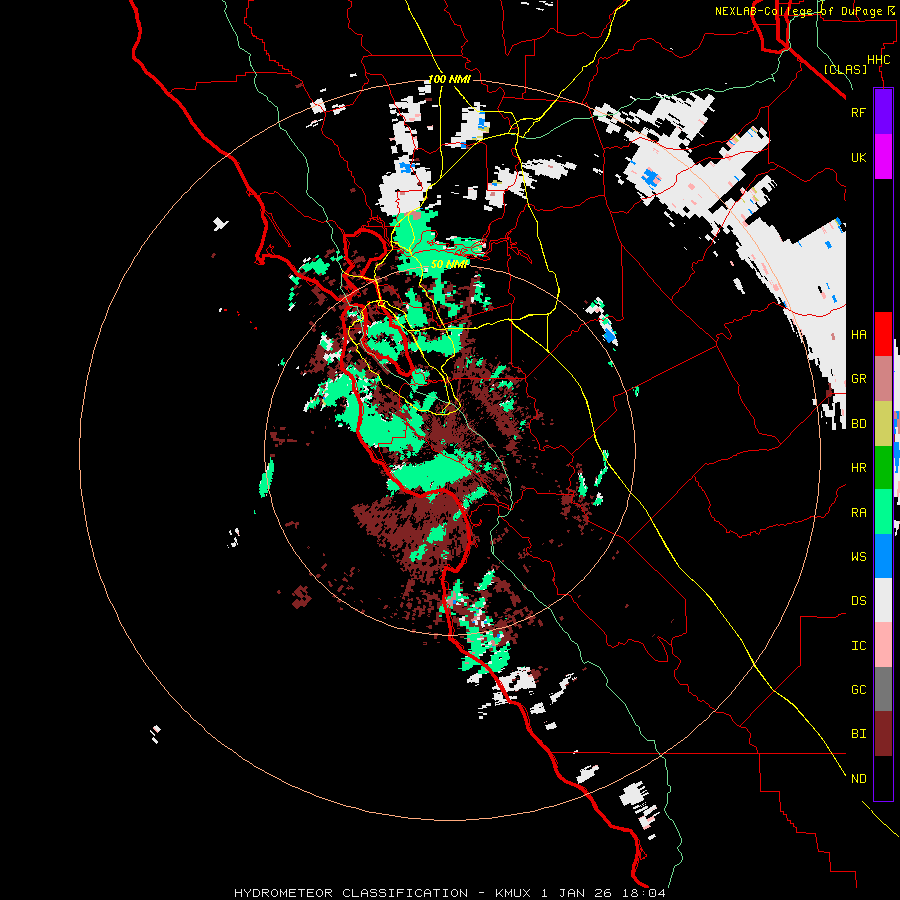Select the white DS legend swatch

[883, 600]
